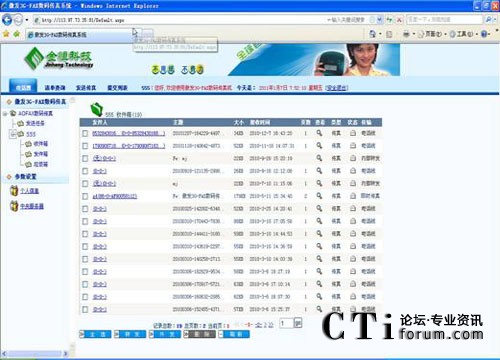
Task: Click the page number input box
Action: pos(286,323)
